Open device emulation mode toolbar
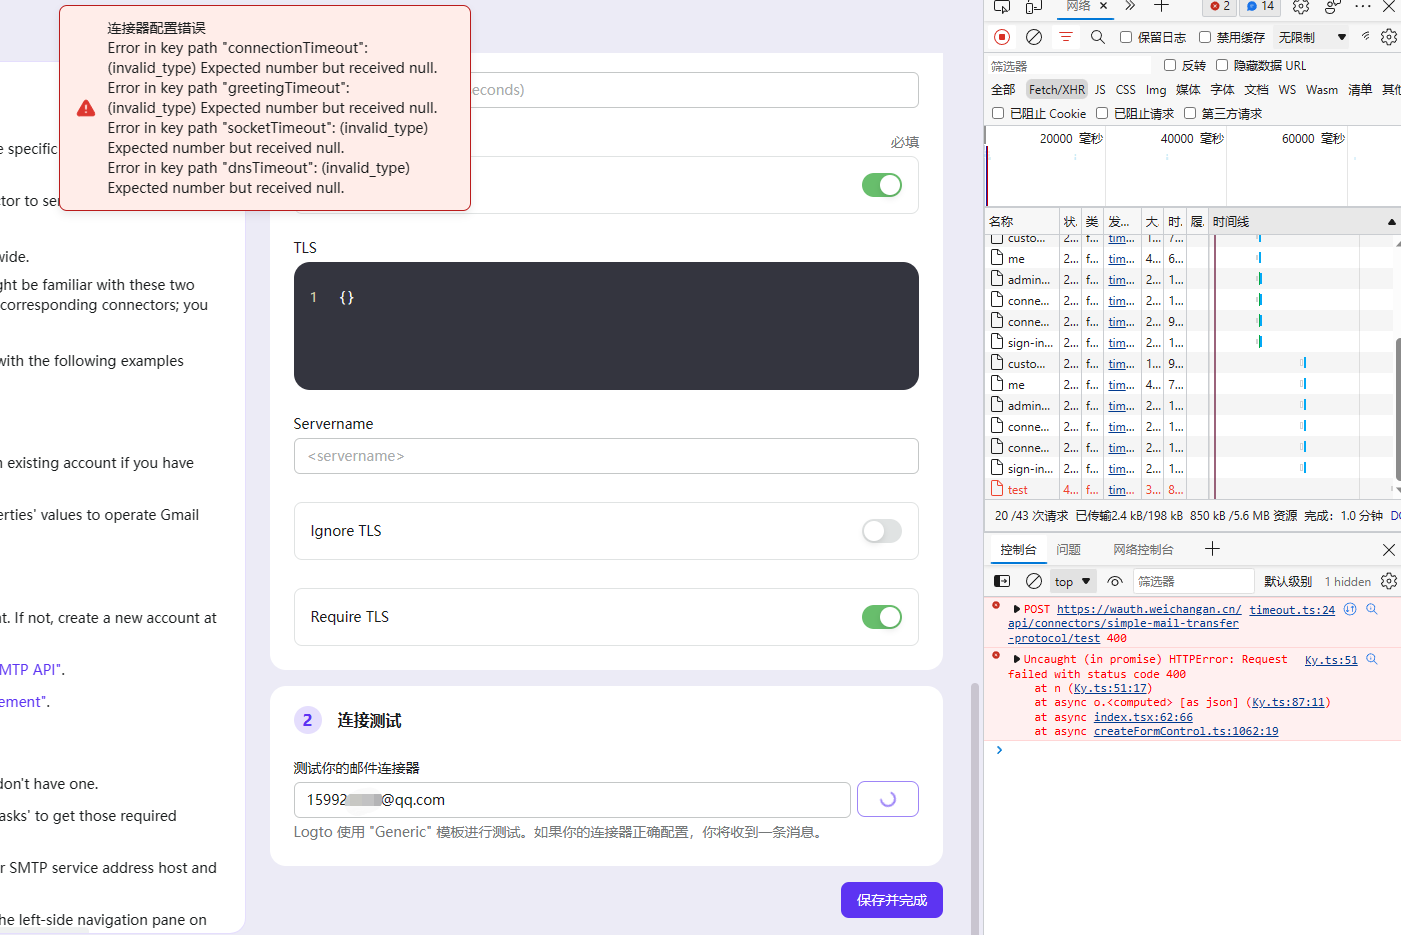This screenshot has height=935, width=1401. (1031, 7)
